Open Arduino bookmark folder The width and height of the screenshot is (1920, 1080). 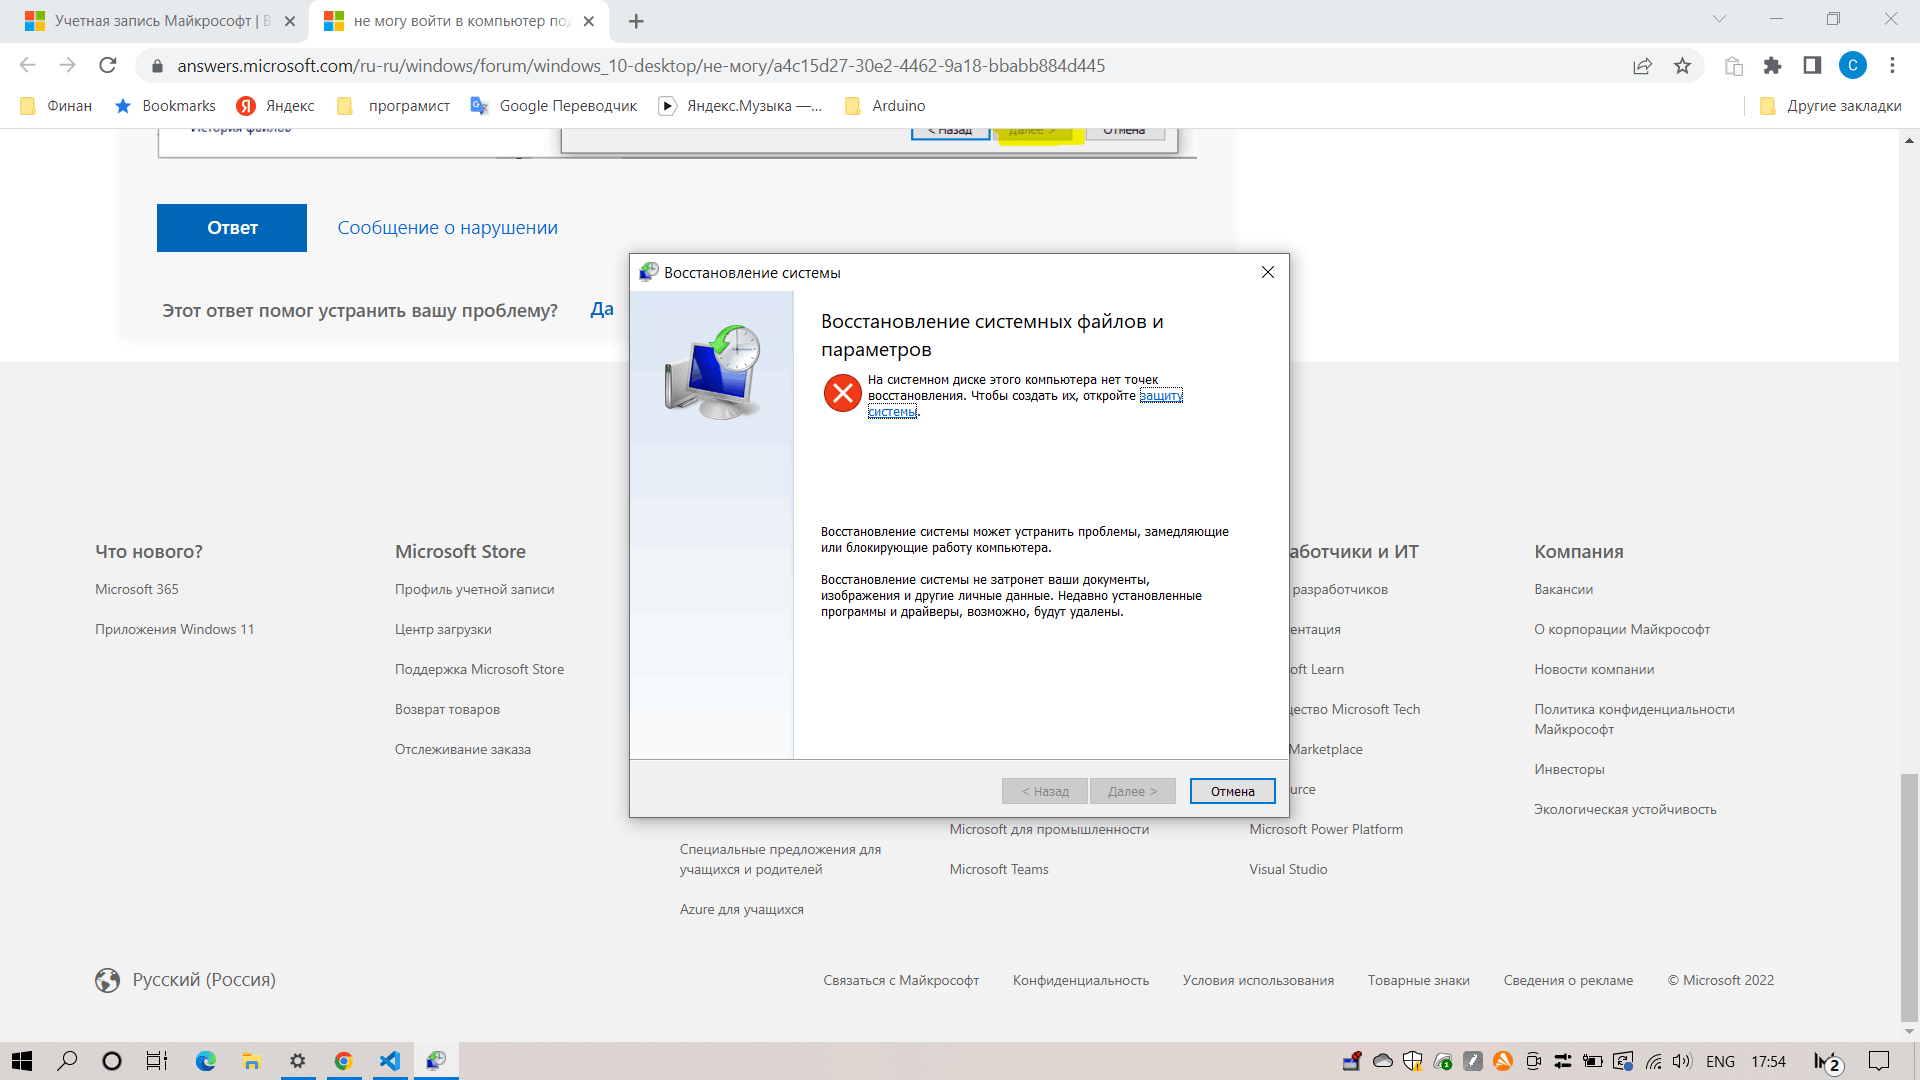click(x=885, y=106)
